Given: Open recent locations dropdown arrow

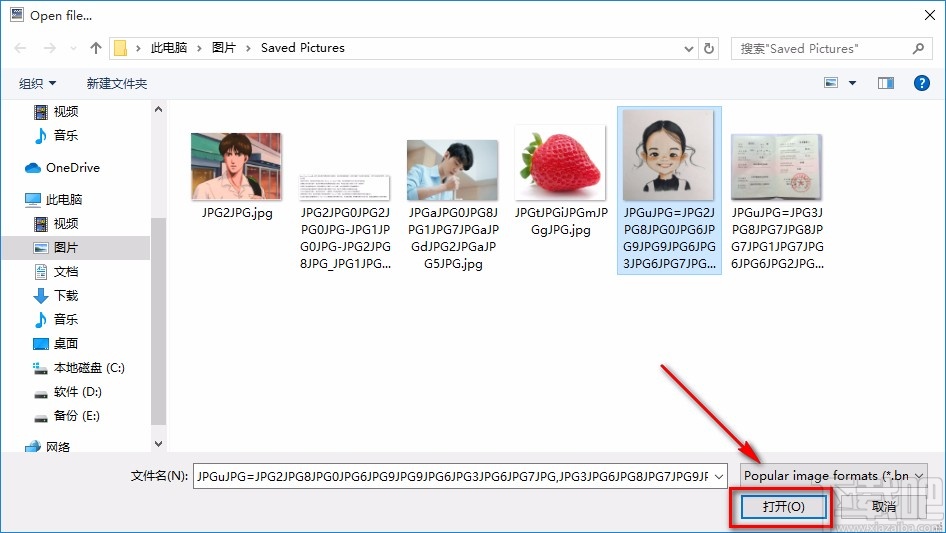Looking at the screenshot, I should [x=73, y=48].
